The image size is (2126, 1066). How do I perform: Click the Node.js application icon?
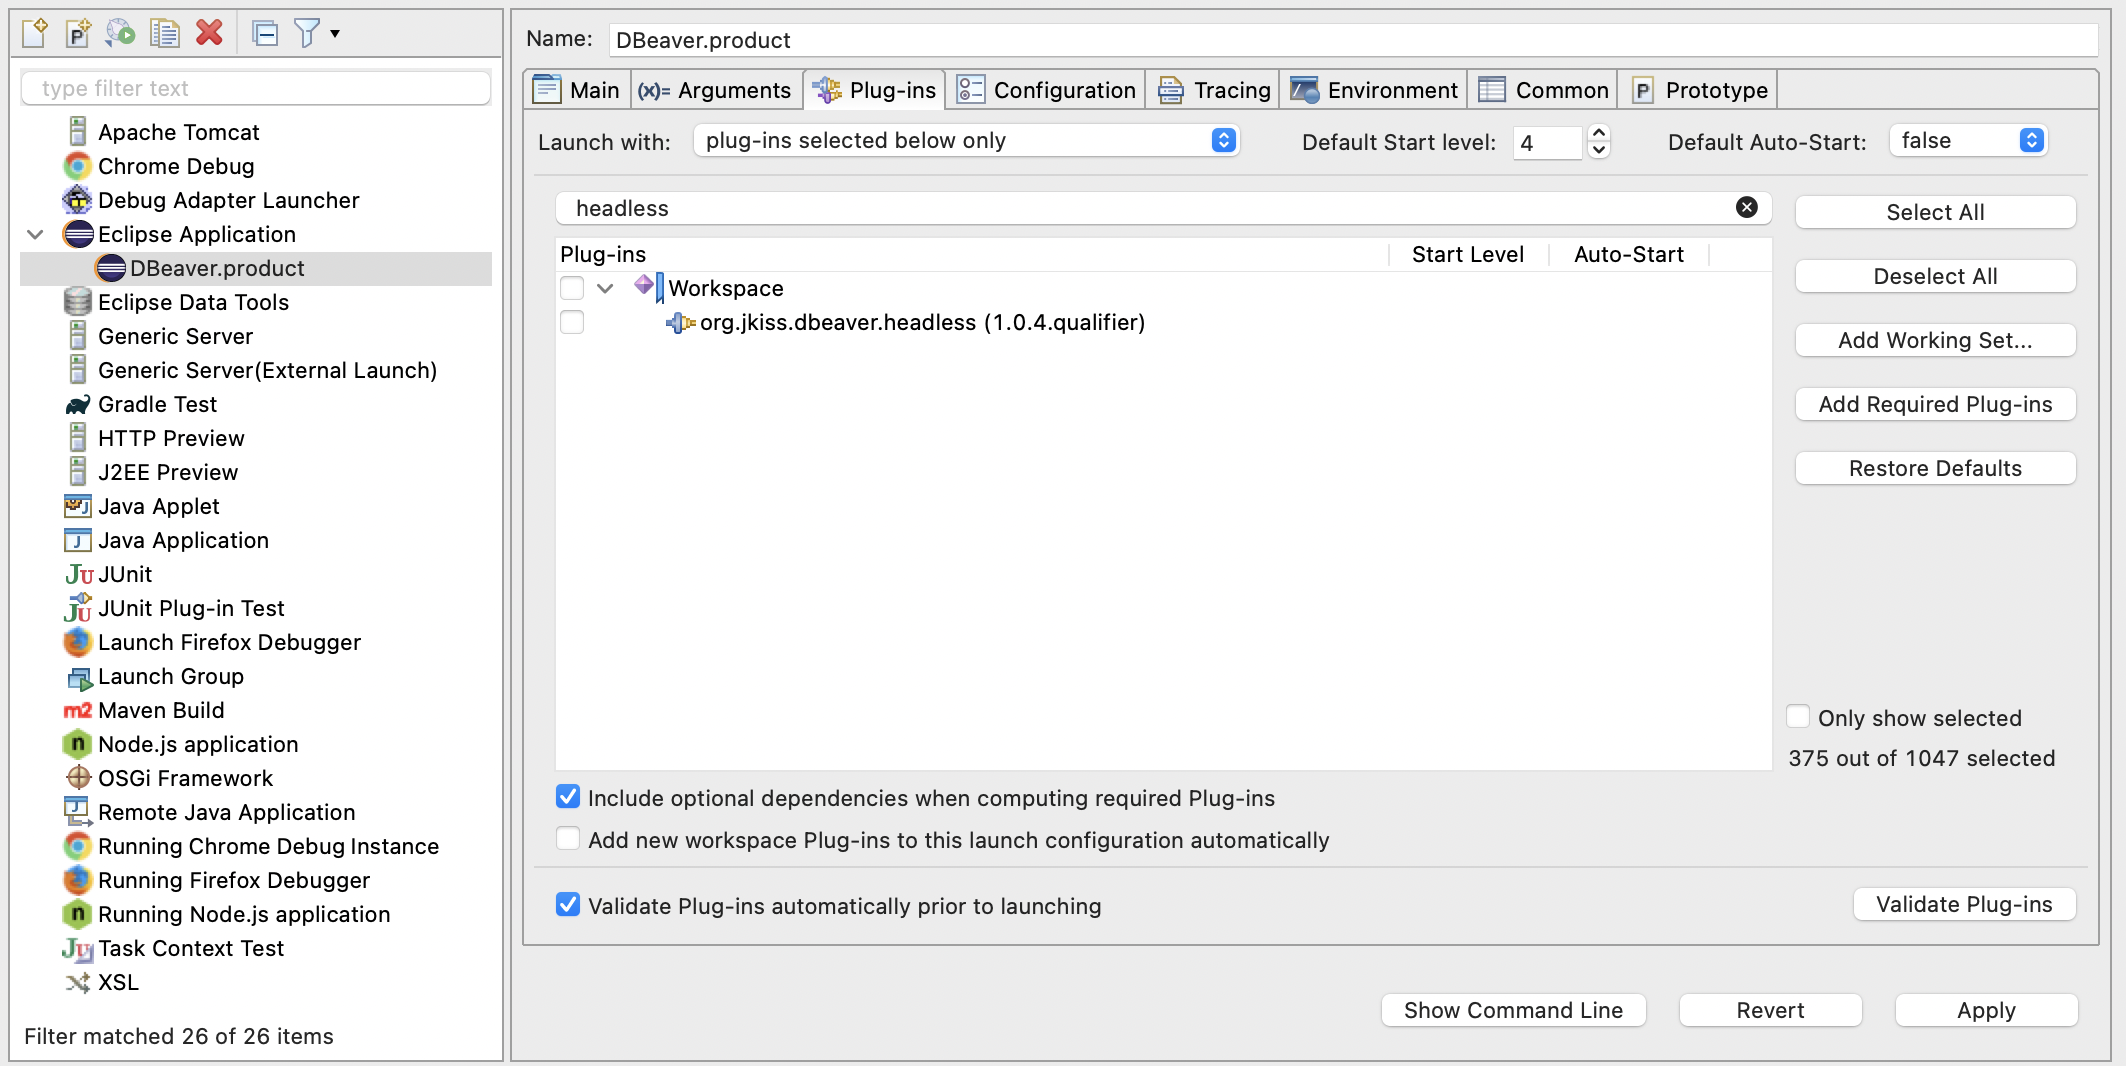[x=78, y=744]
